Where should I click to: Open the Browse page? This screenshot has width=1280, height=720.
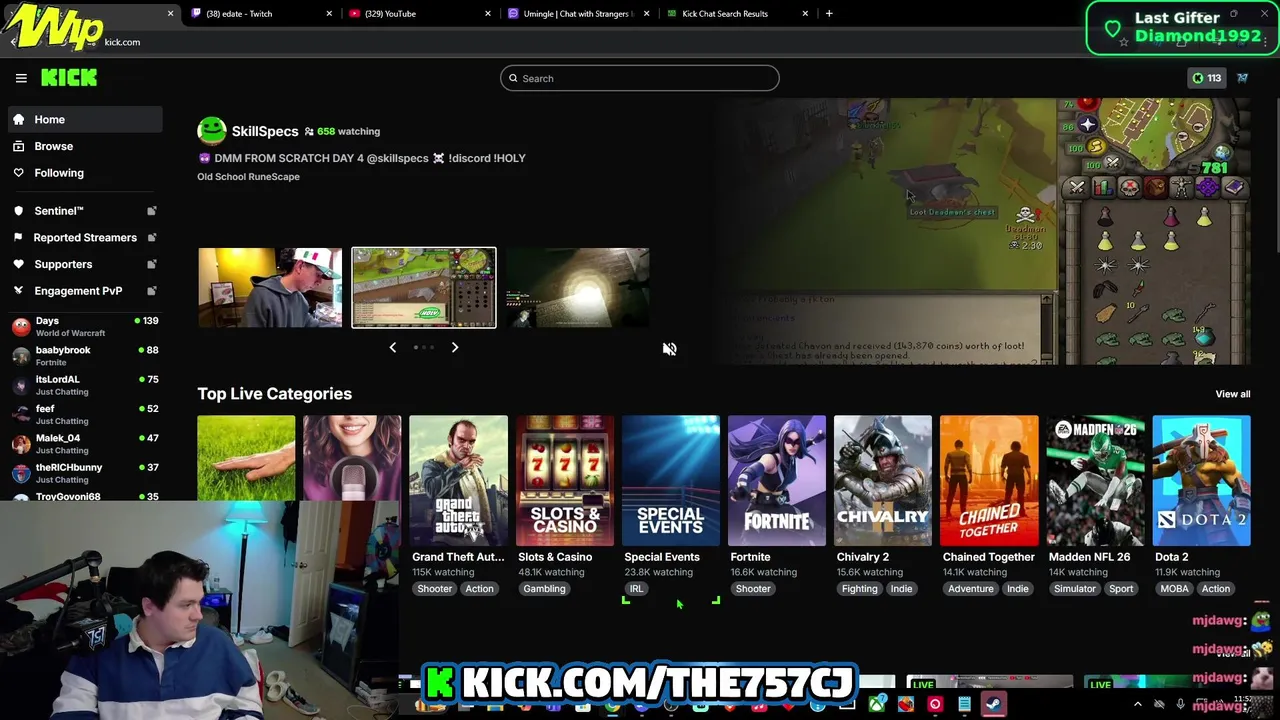pos(85,146)
